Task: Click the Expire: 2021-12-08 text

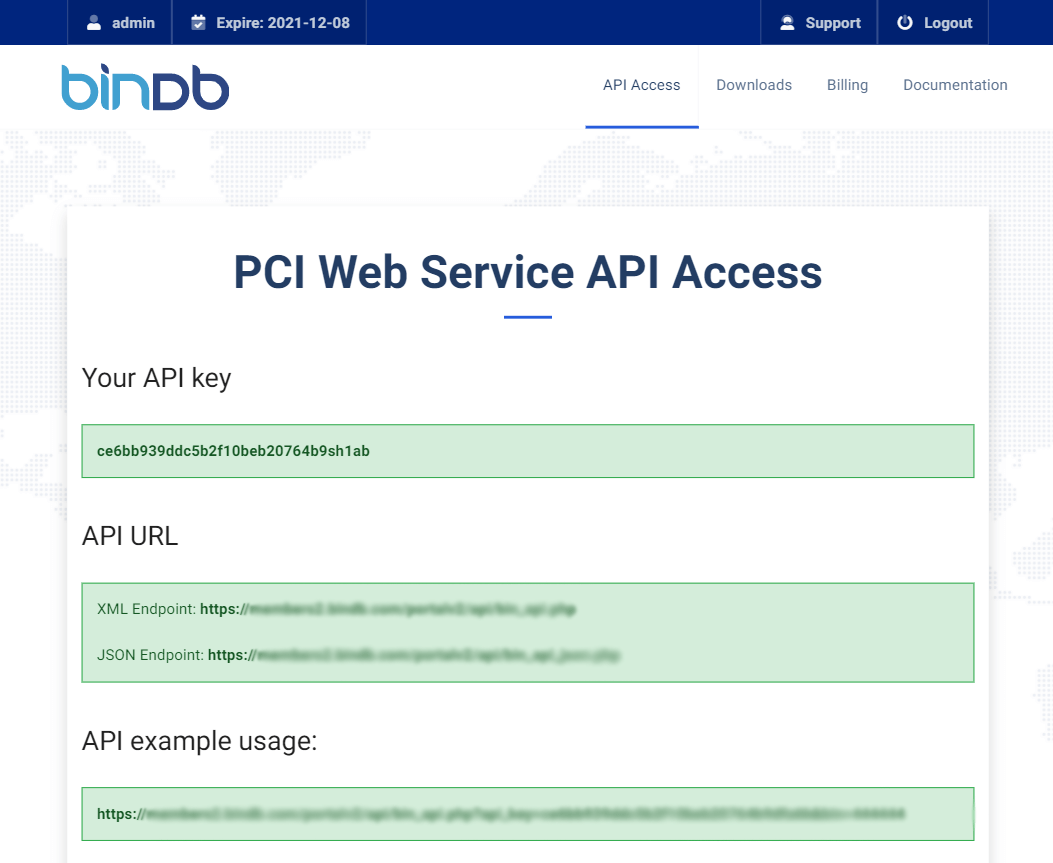Action: [x=282, y=23]
